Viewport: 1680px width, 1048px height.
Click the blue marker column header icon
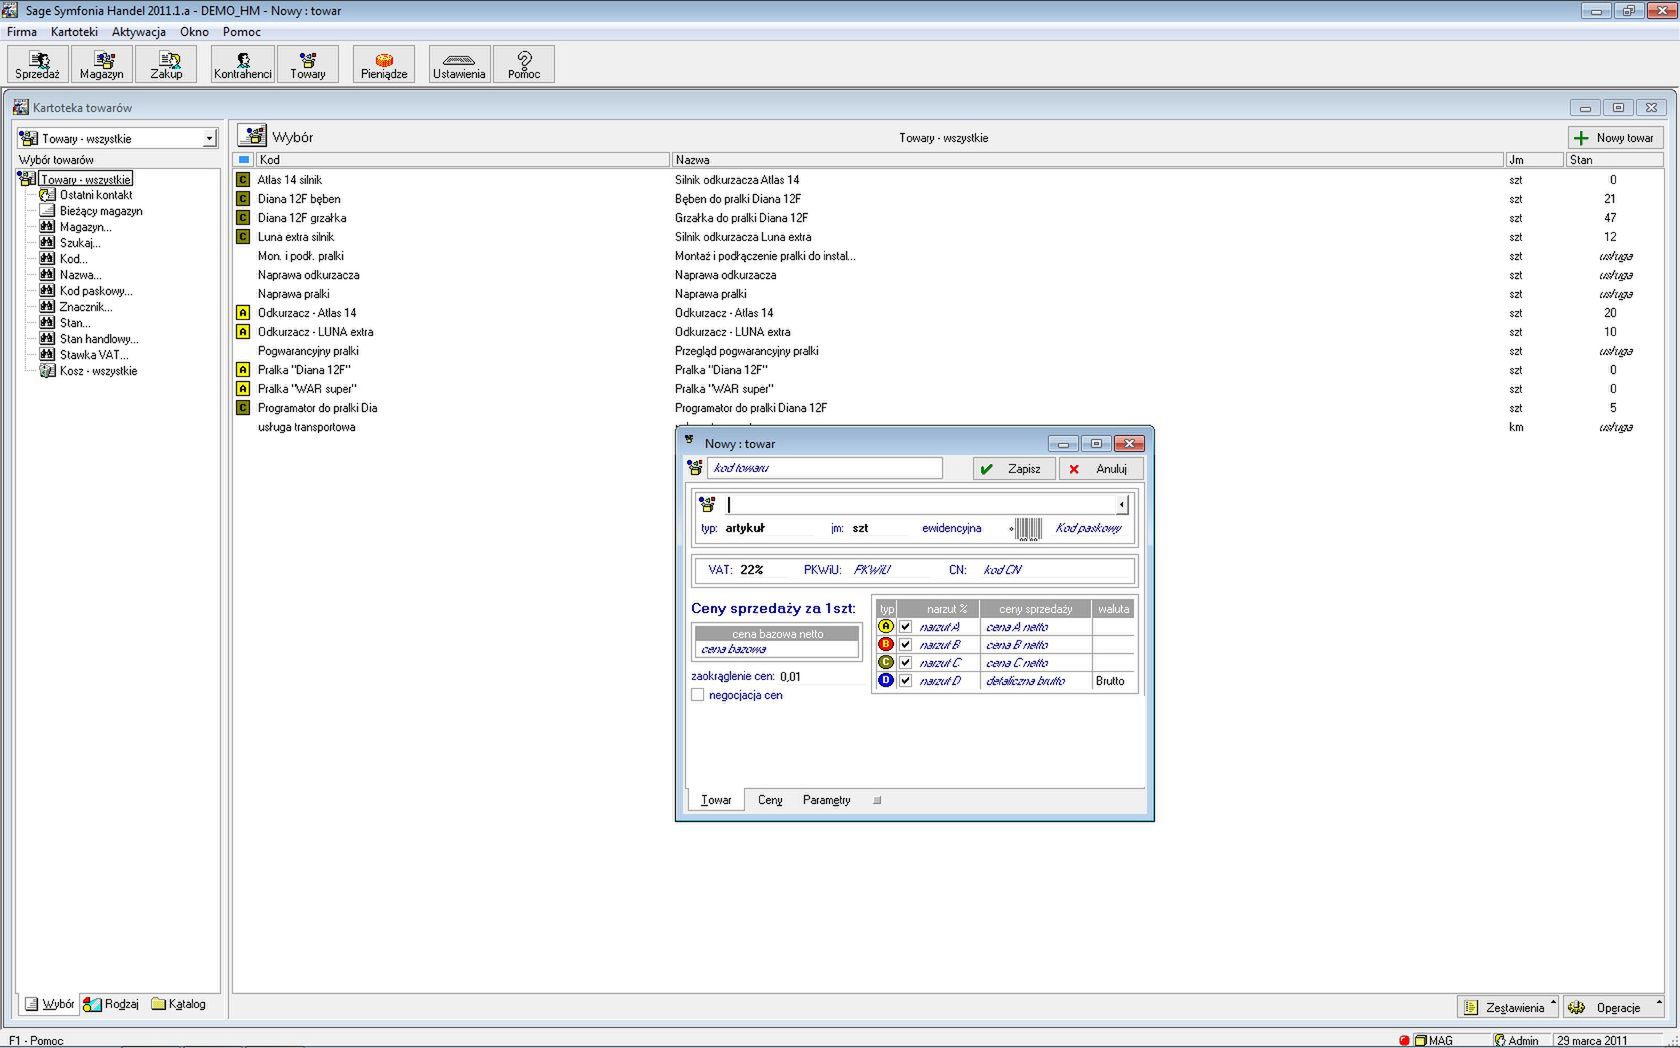[243, 160]
